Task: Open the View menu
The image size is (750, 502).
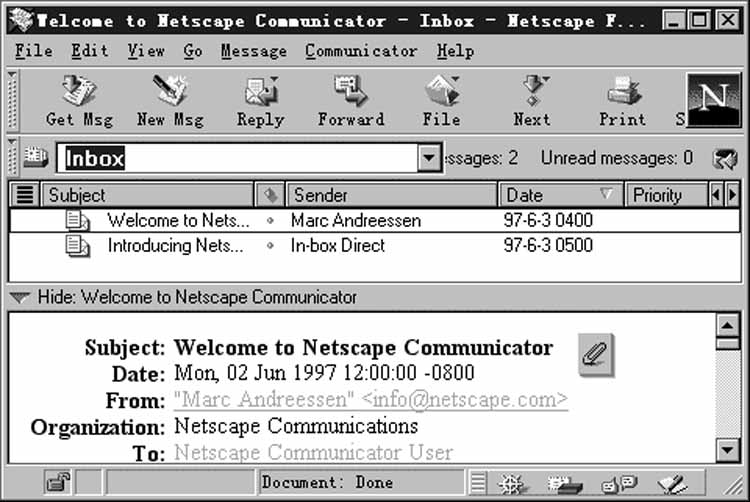Action: click(x=146, y=51)
